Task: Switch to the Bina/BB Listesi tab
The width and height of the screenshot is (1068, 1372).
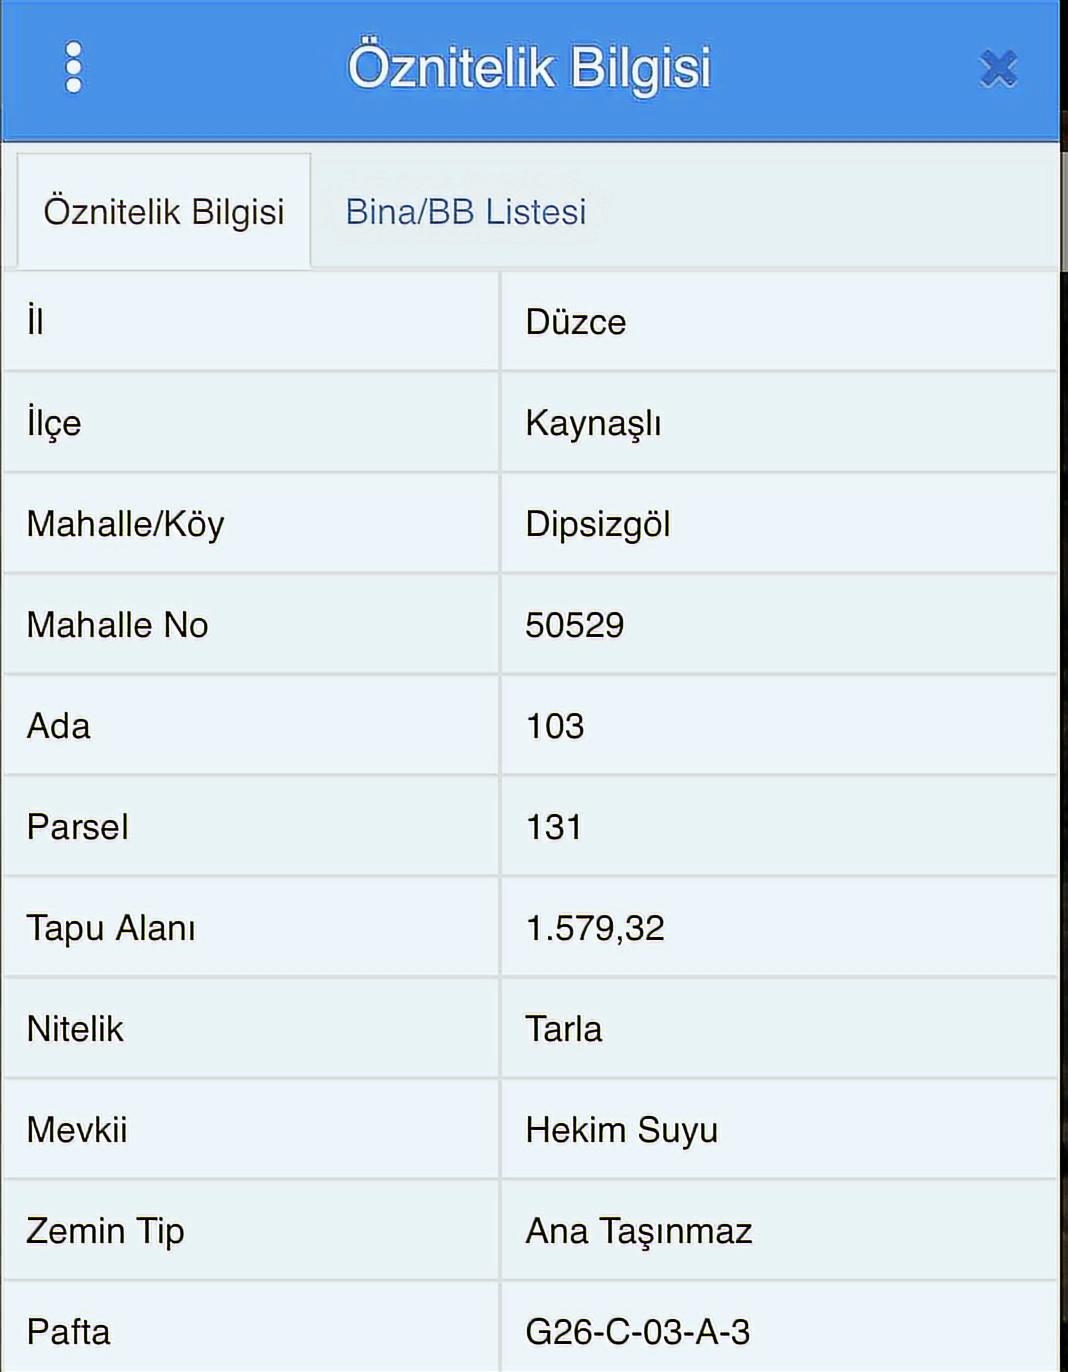Action: [x=466, y=212]
